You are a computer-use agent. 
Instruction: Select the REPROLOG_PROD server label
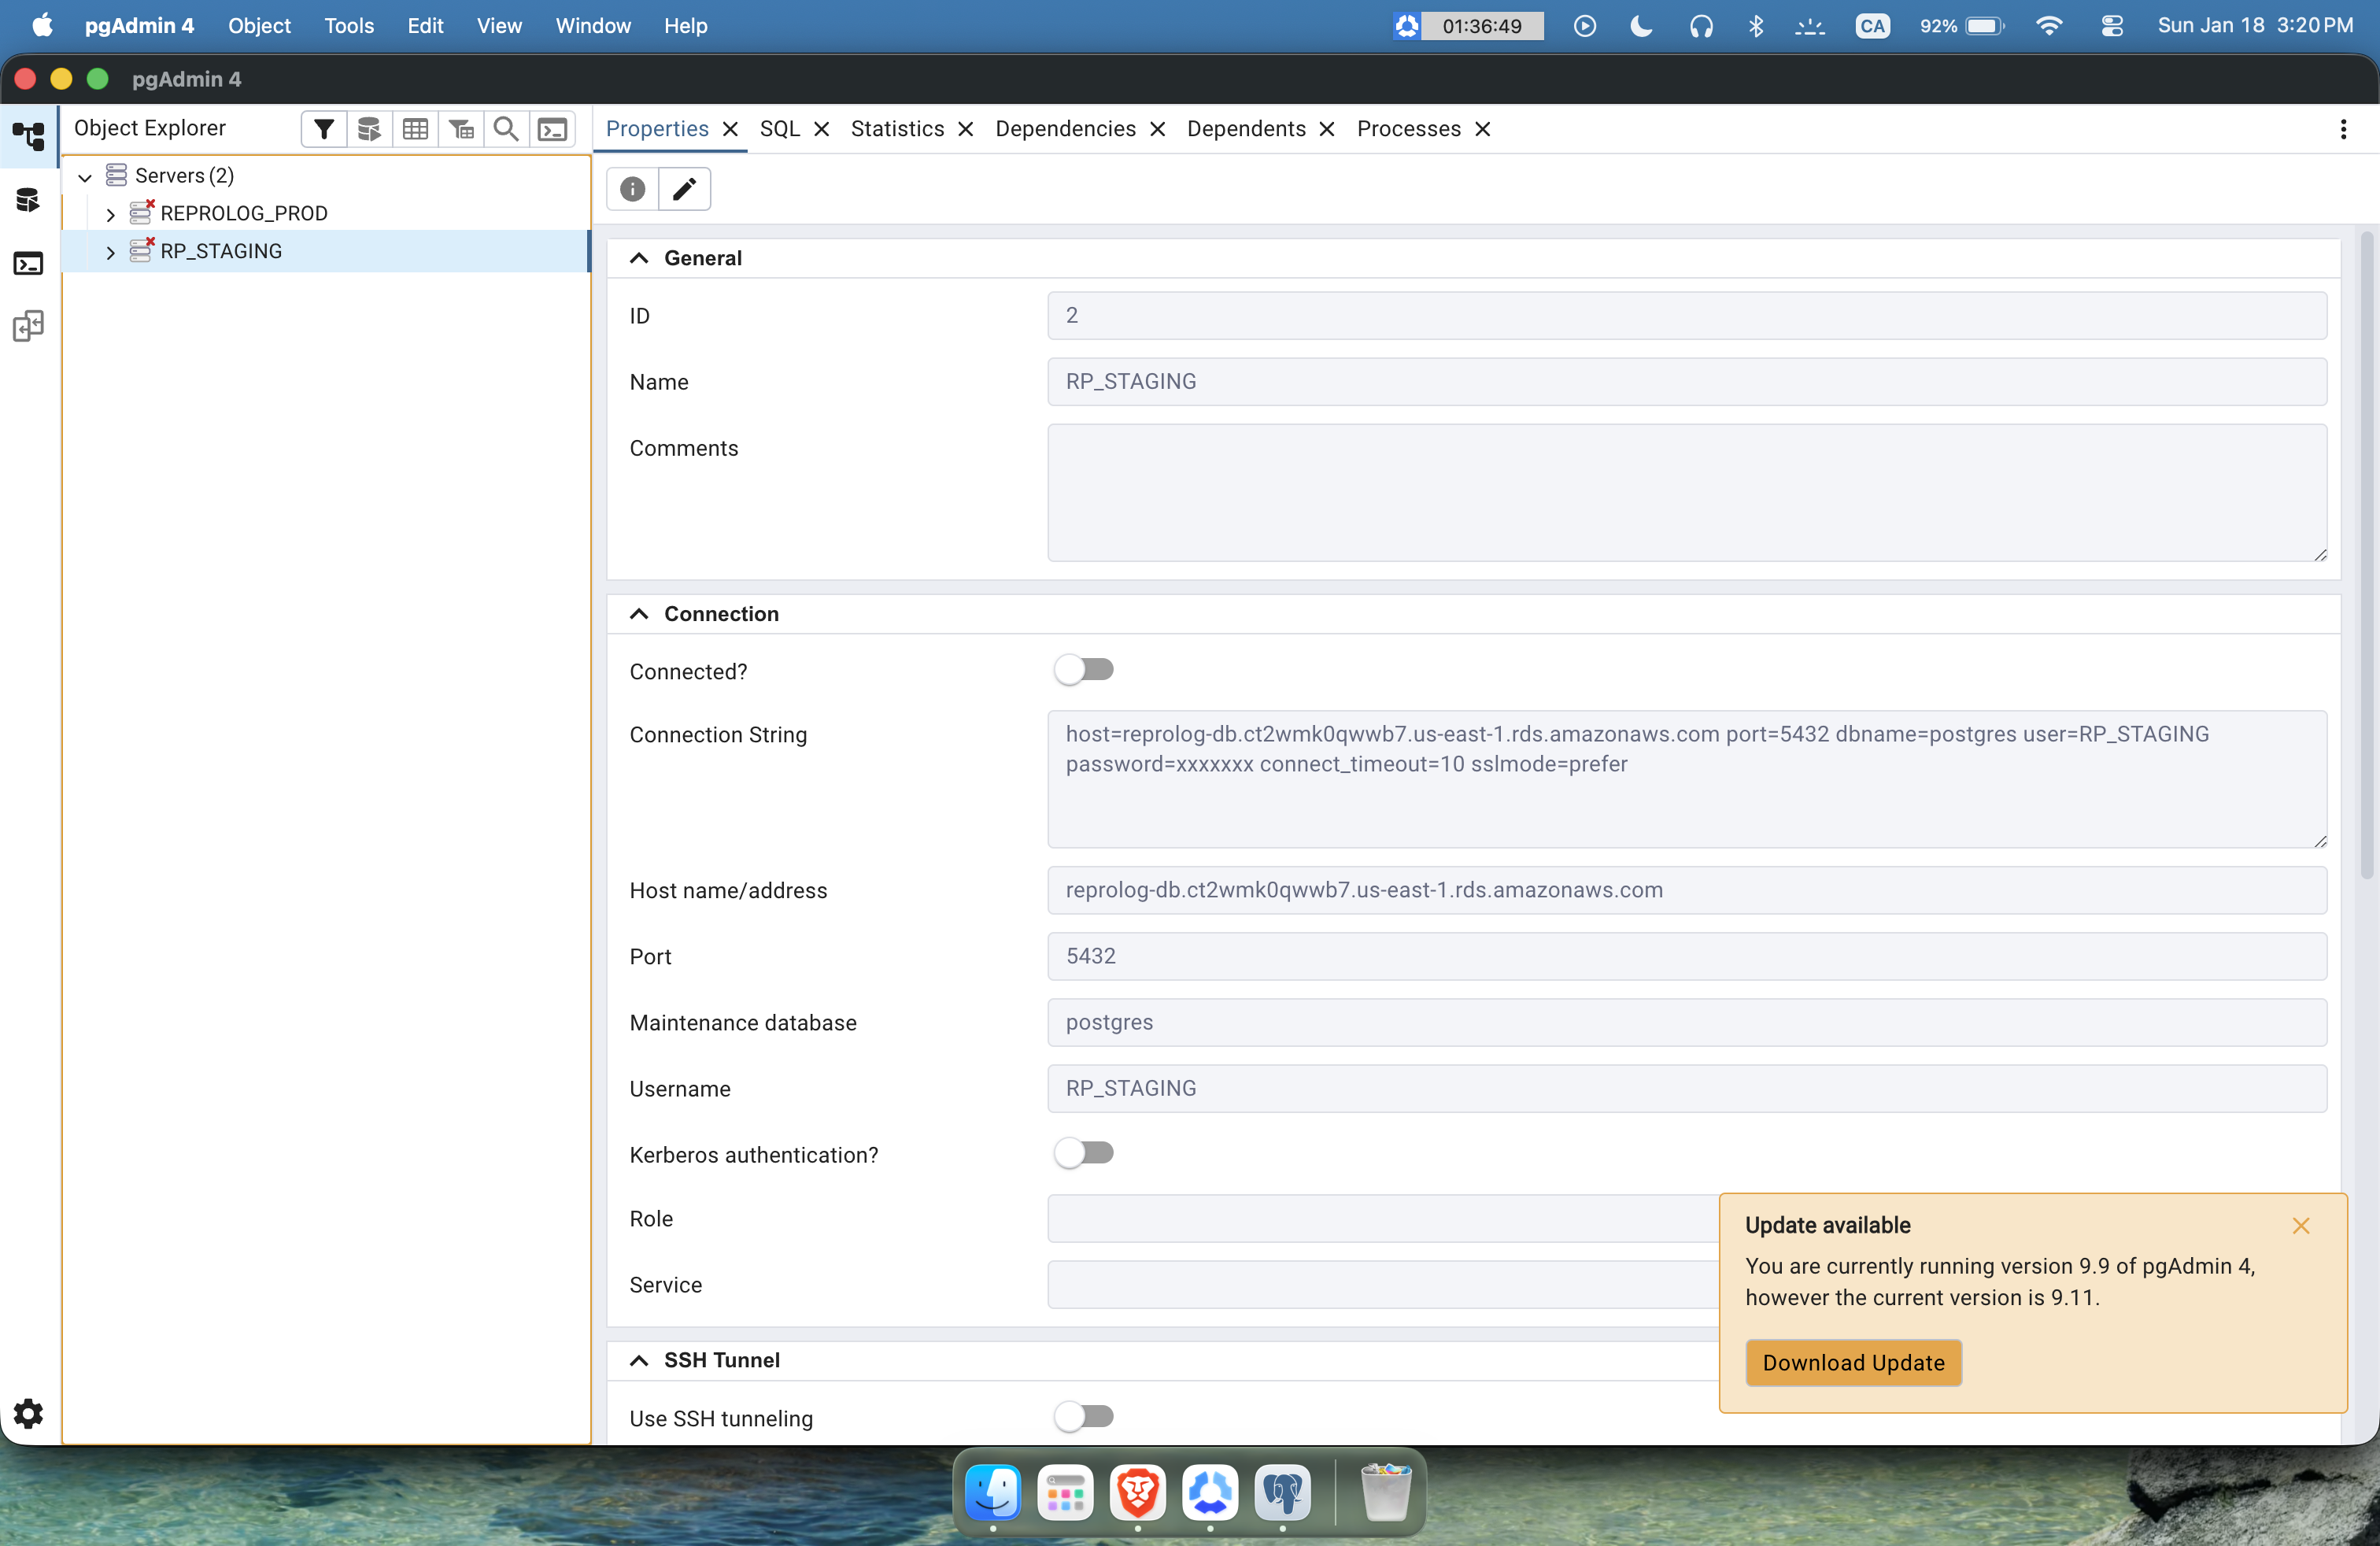[x=244, y=213]
